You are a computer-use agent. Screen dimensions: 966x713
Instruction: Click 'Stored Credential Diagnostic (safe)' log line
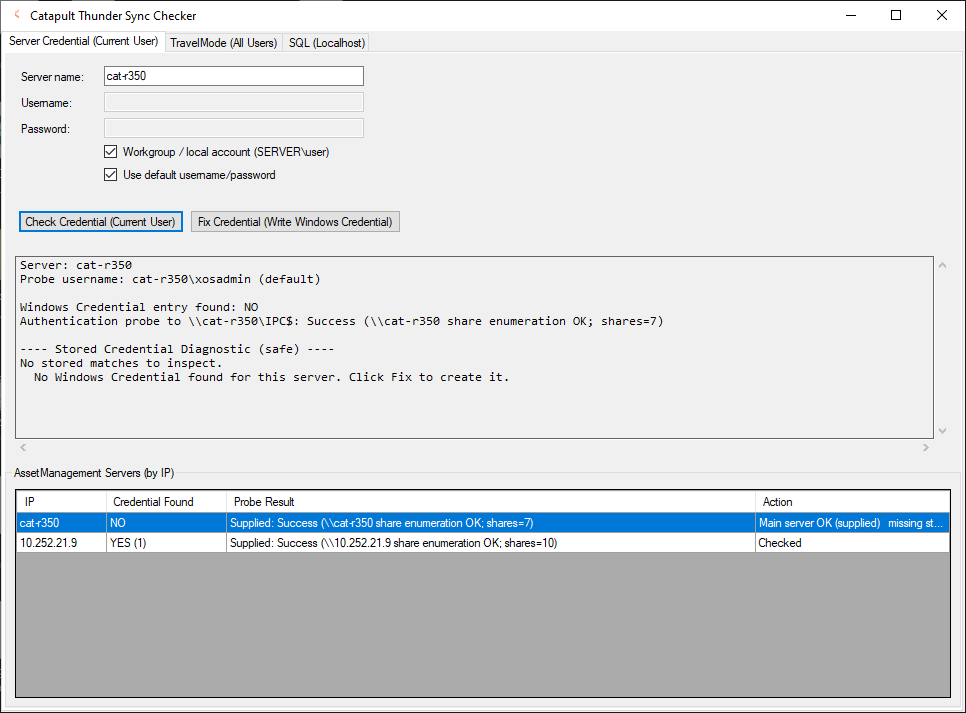177,349
